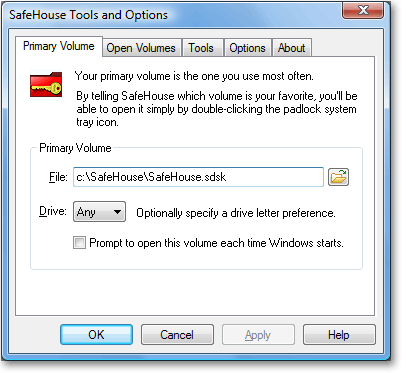The height and width of the screenshot is (373, 406).
Task: Switch to the Open Volumes tab
Action: (141, 48)
